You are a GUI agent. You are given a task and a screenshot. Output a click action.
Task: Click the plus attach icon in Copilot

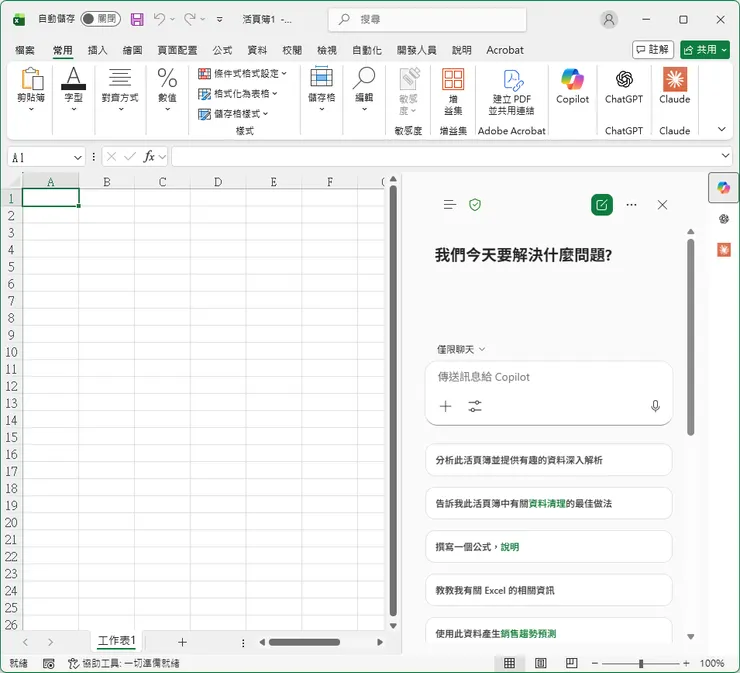[x=446, y=406]
